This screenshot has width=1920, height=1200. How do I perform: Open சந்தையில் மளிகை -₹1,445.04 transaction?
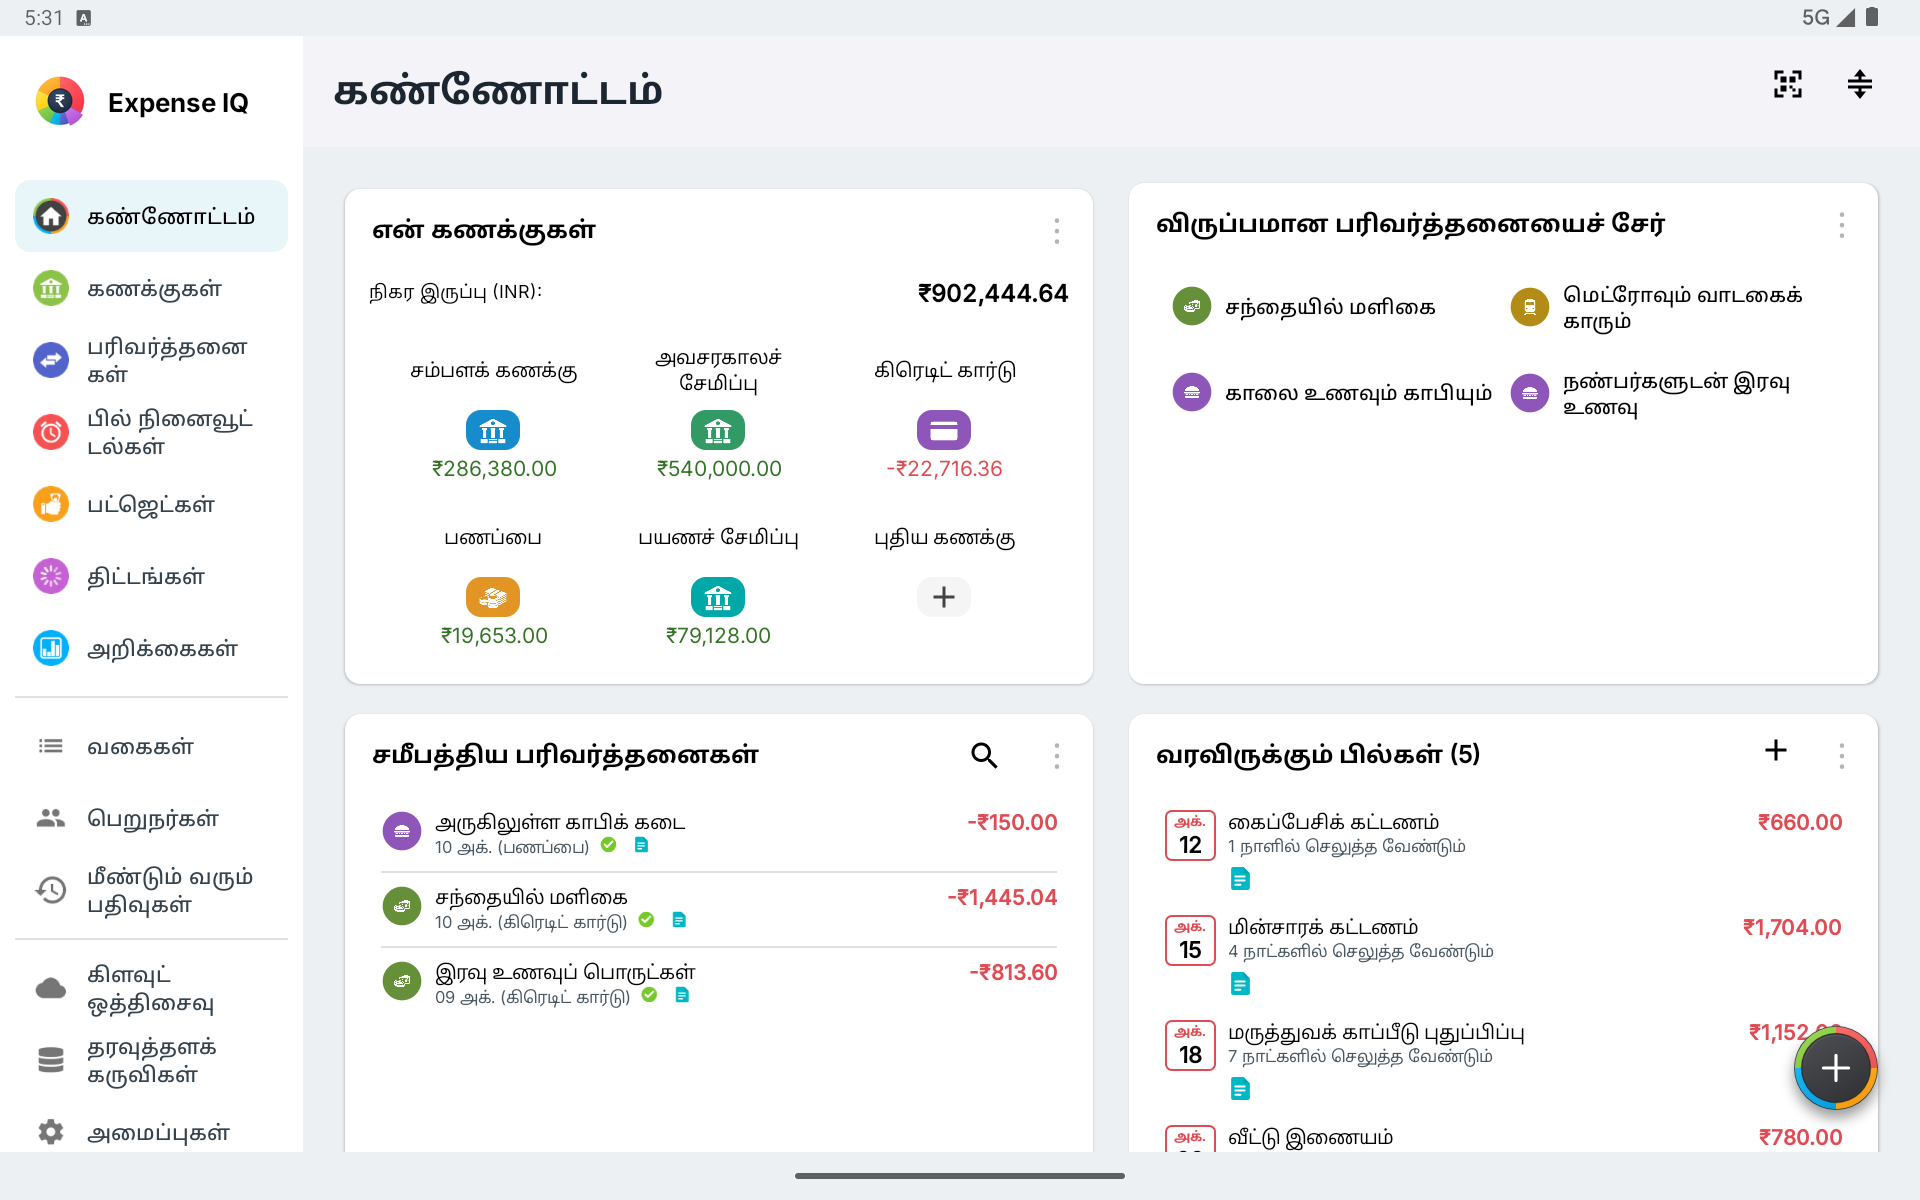click(719, 909)
